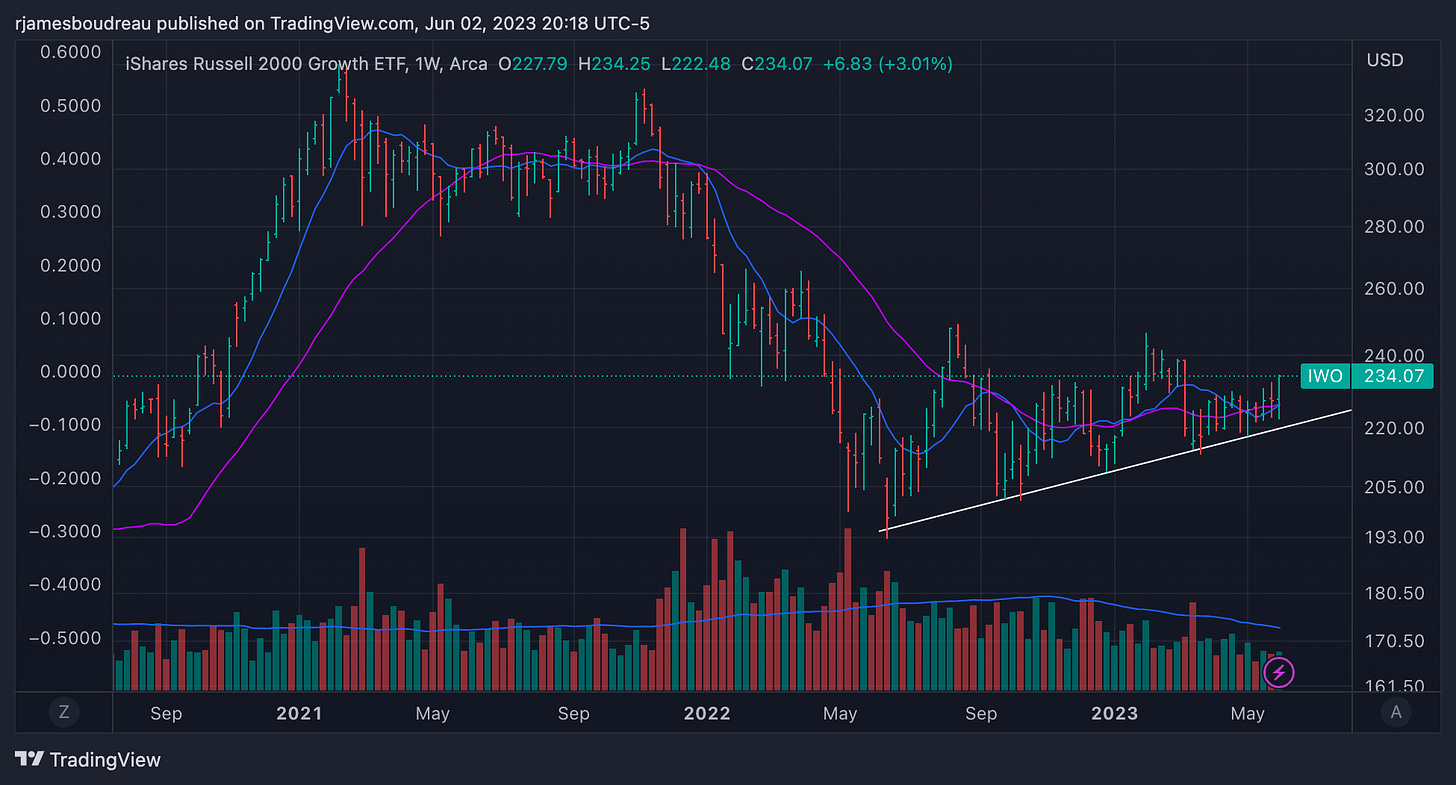Click the 240.00 price axis label
The image size is (1456, 785).
click(x=1395, y=356)
